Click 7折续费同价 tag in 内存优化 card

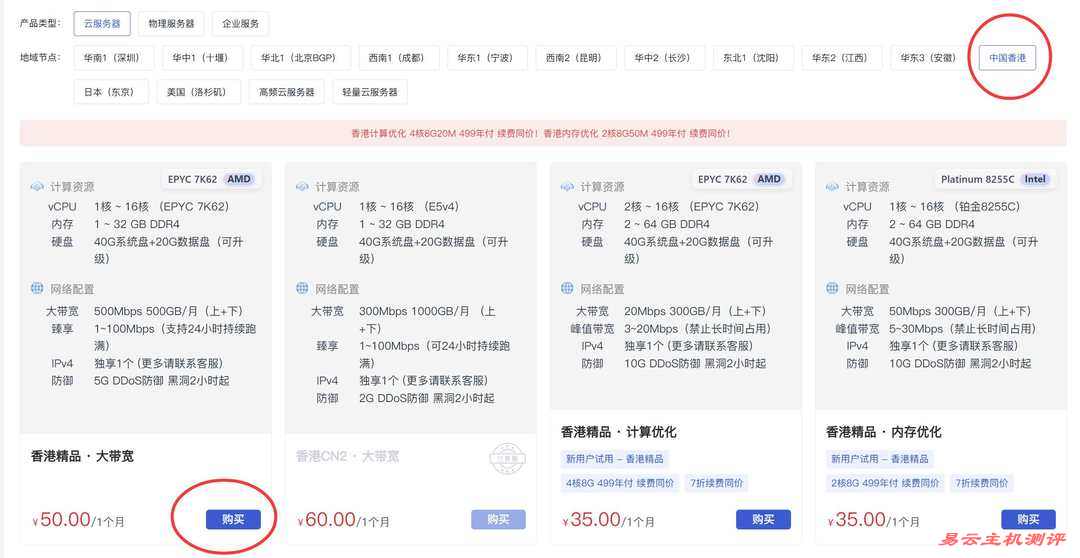pos(982,483)
